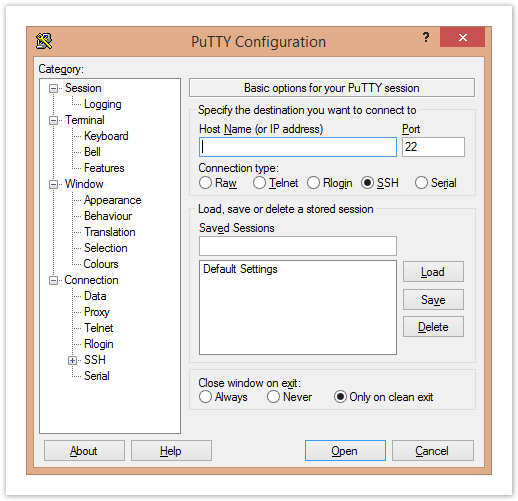Open the Behaviour settings category

(108, 216)
